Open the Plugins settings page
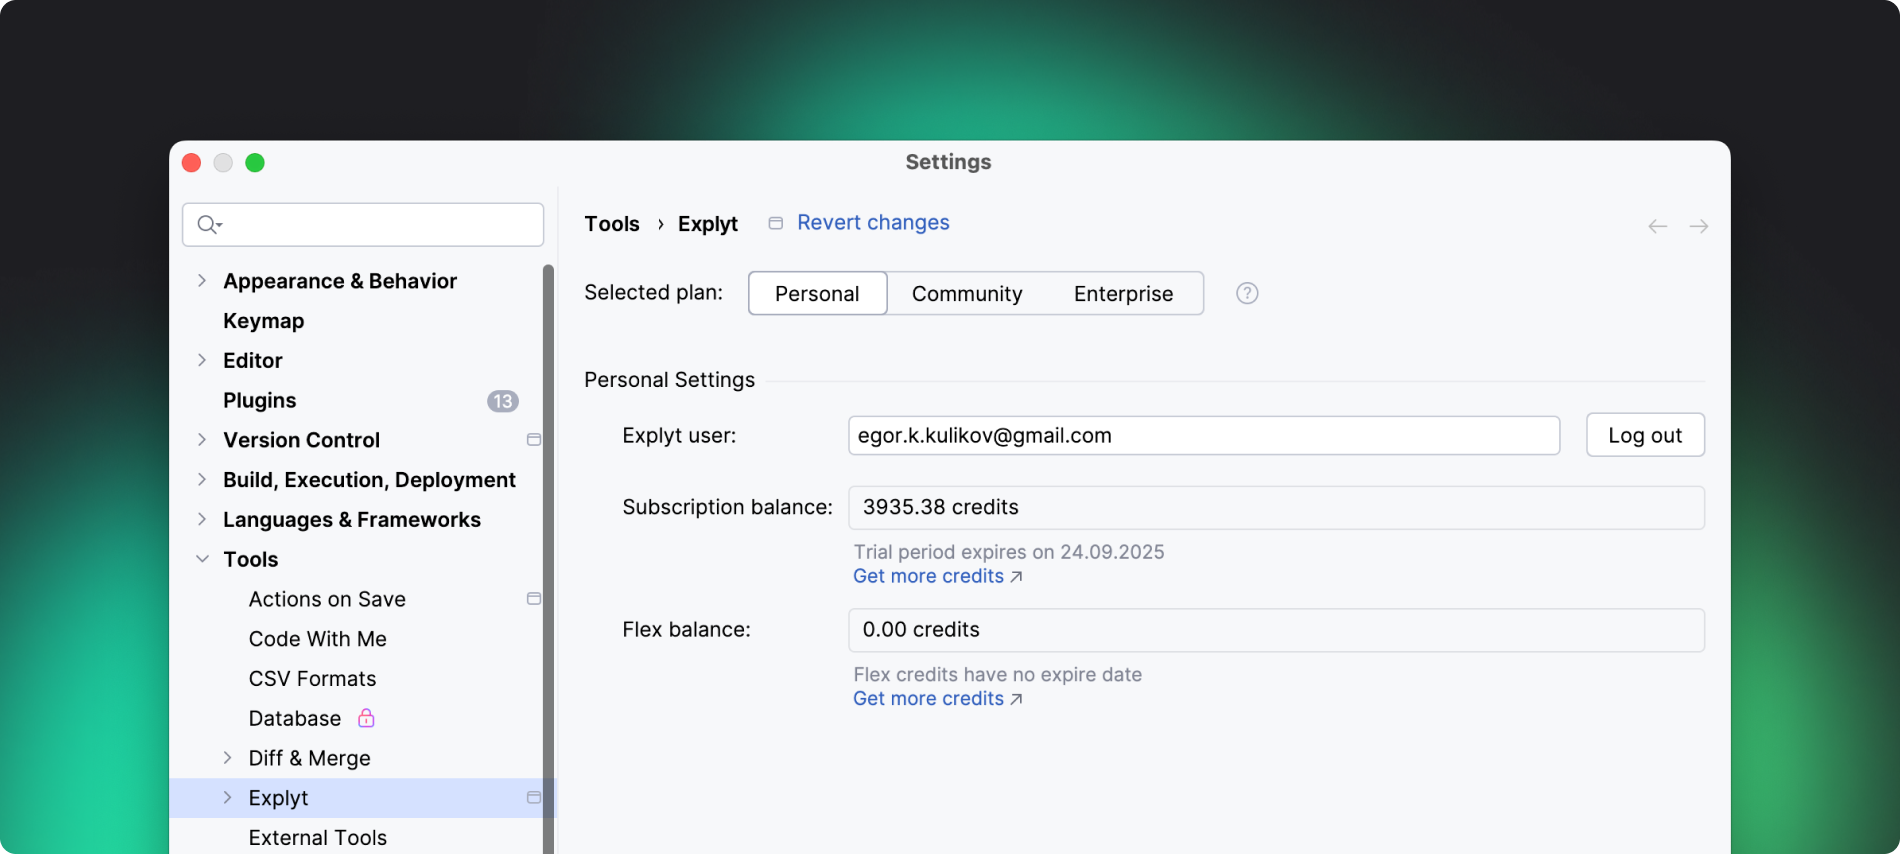 259,400
